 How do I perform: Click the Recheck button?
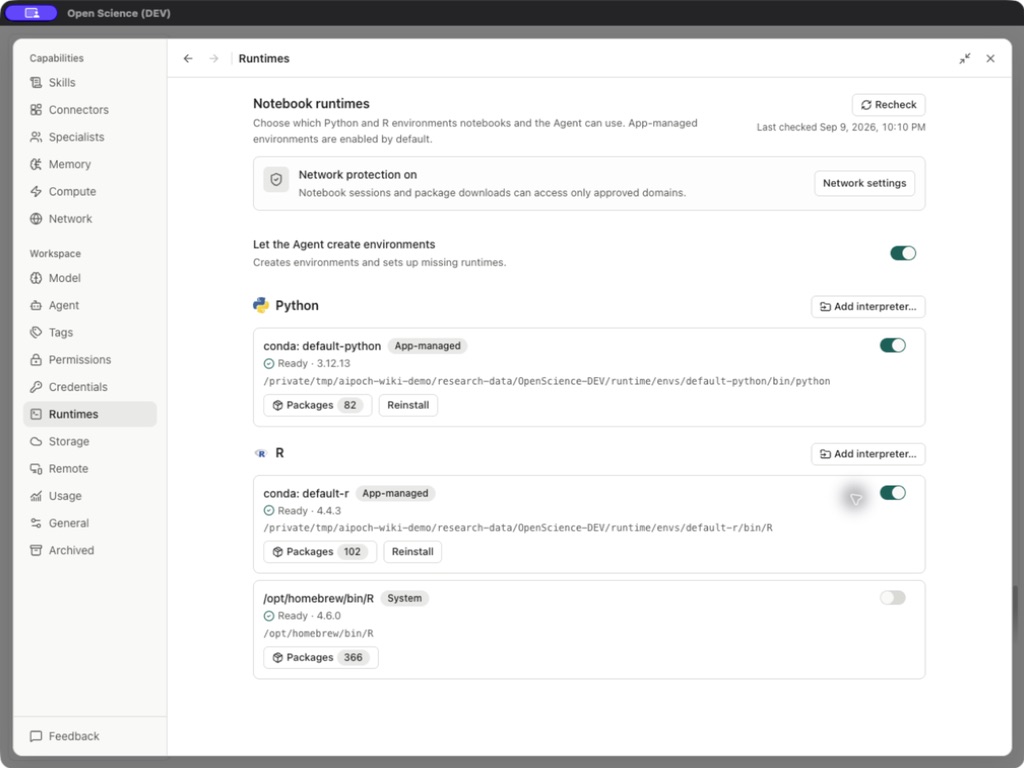tap(888, 104)
